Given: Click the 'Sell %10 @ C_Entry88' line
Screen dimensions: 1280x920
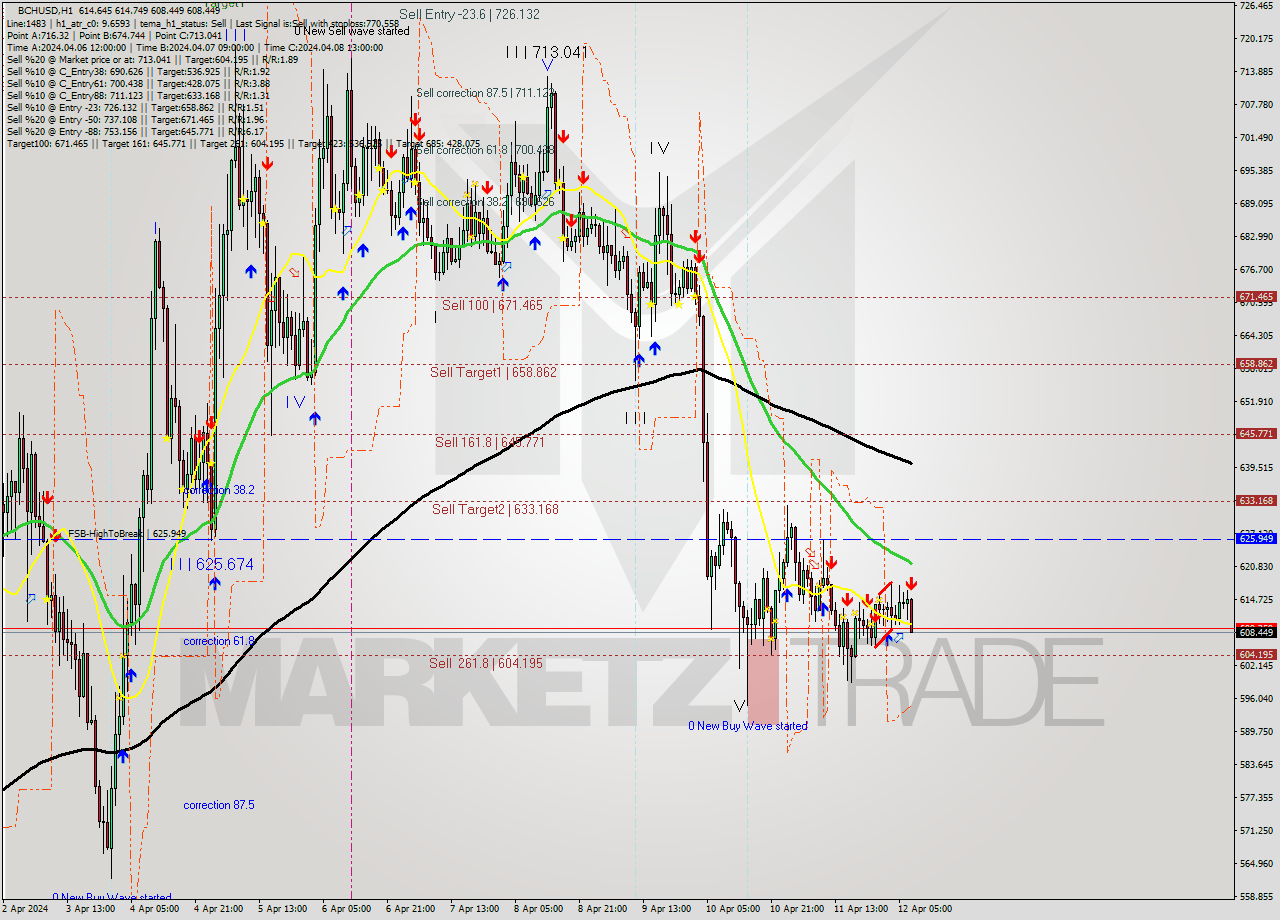Looking at the screenshot, I should point(138,96).
